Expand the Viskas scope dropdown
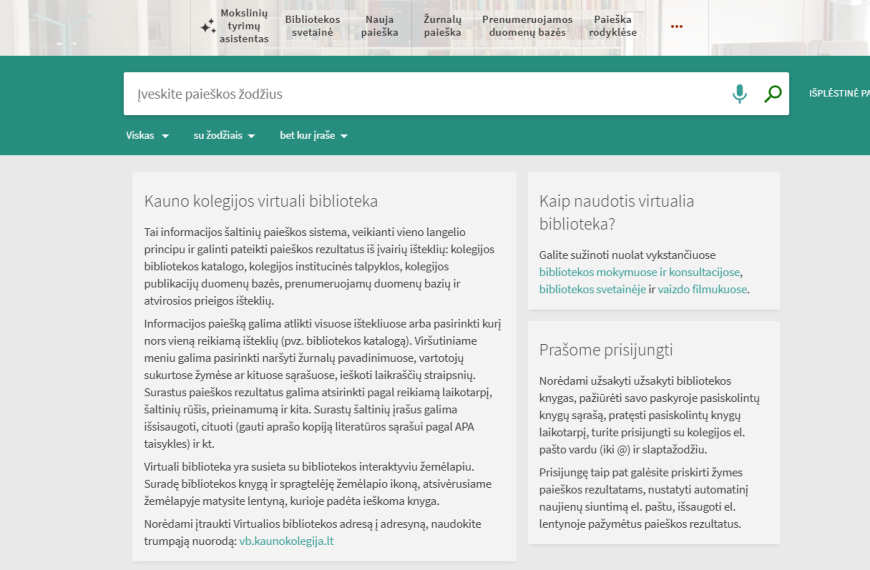The height and width of the screenshot is (570, 870). point(147,136)
